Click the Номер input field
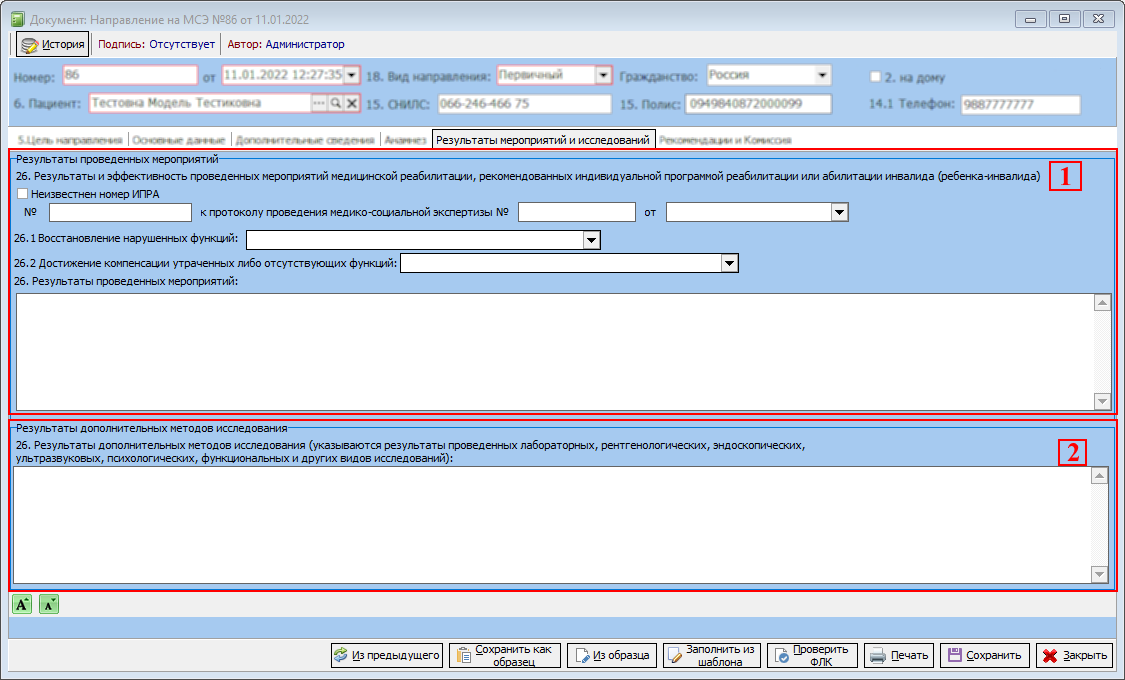 [x=130, y=75]
